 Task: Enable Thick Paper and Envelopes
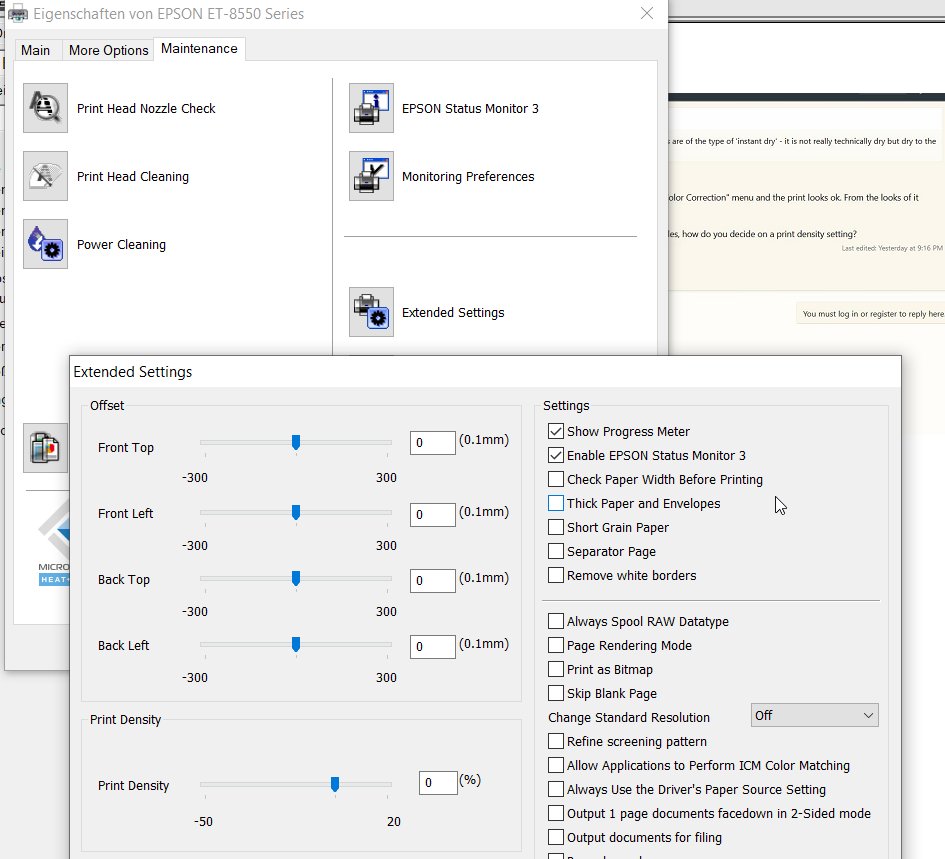coord(556,503)
